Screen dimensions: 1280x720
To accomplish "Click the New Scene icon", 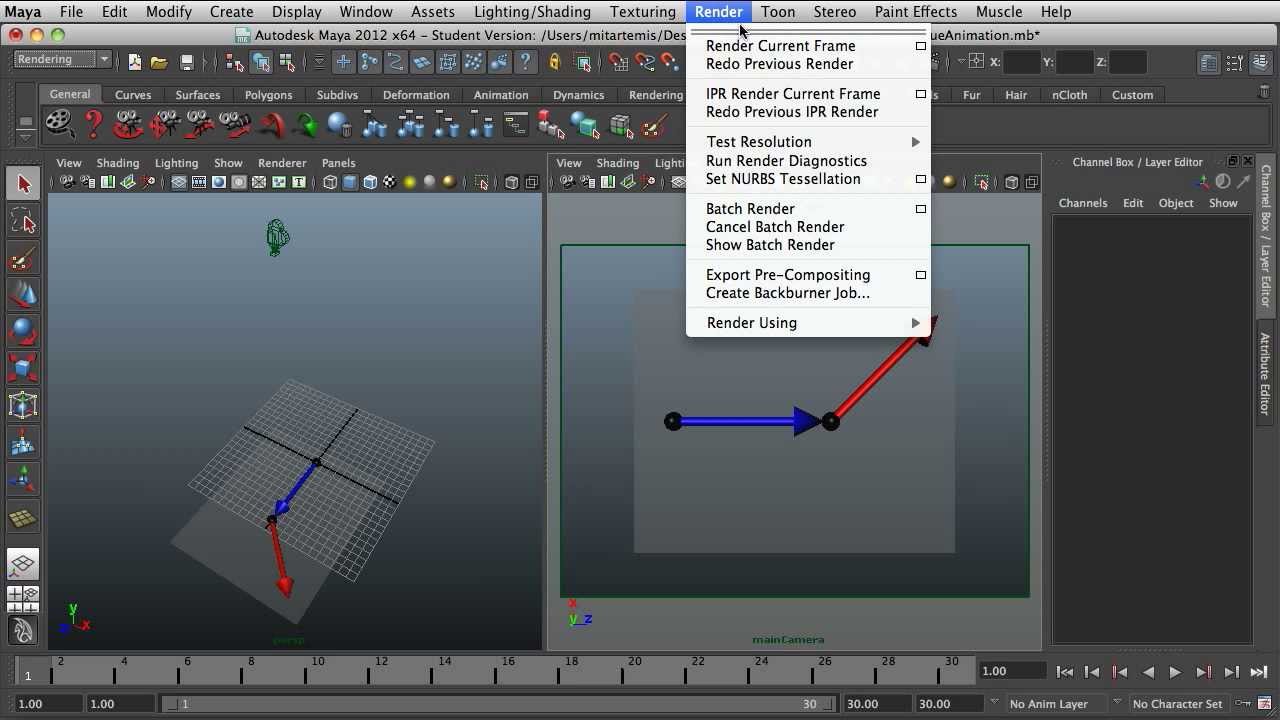I will [135, 62].
